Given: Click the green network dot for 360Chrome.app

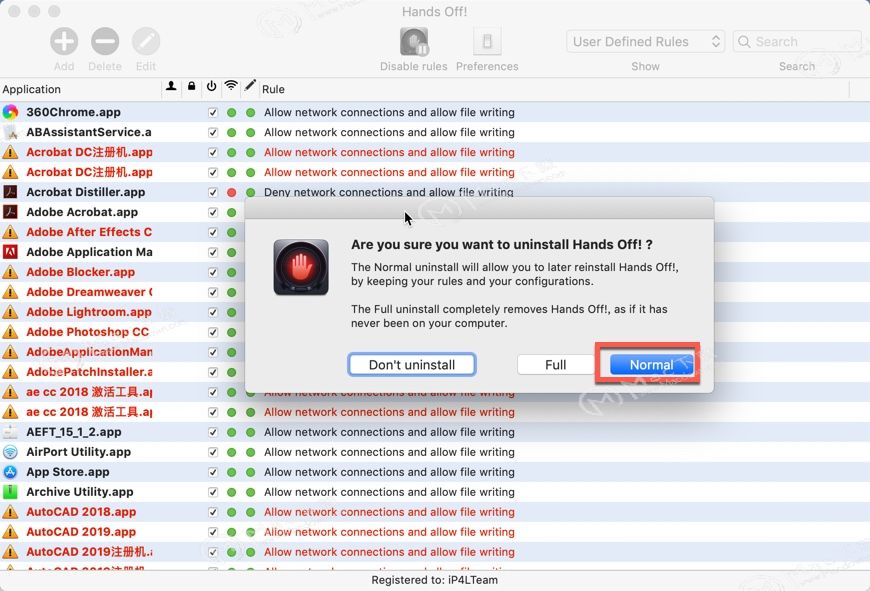Looking at the screenshot, I should [231, 113].
